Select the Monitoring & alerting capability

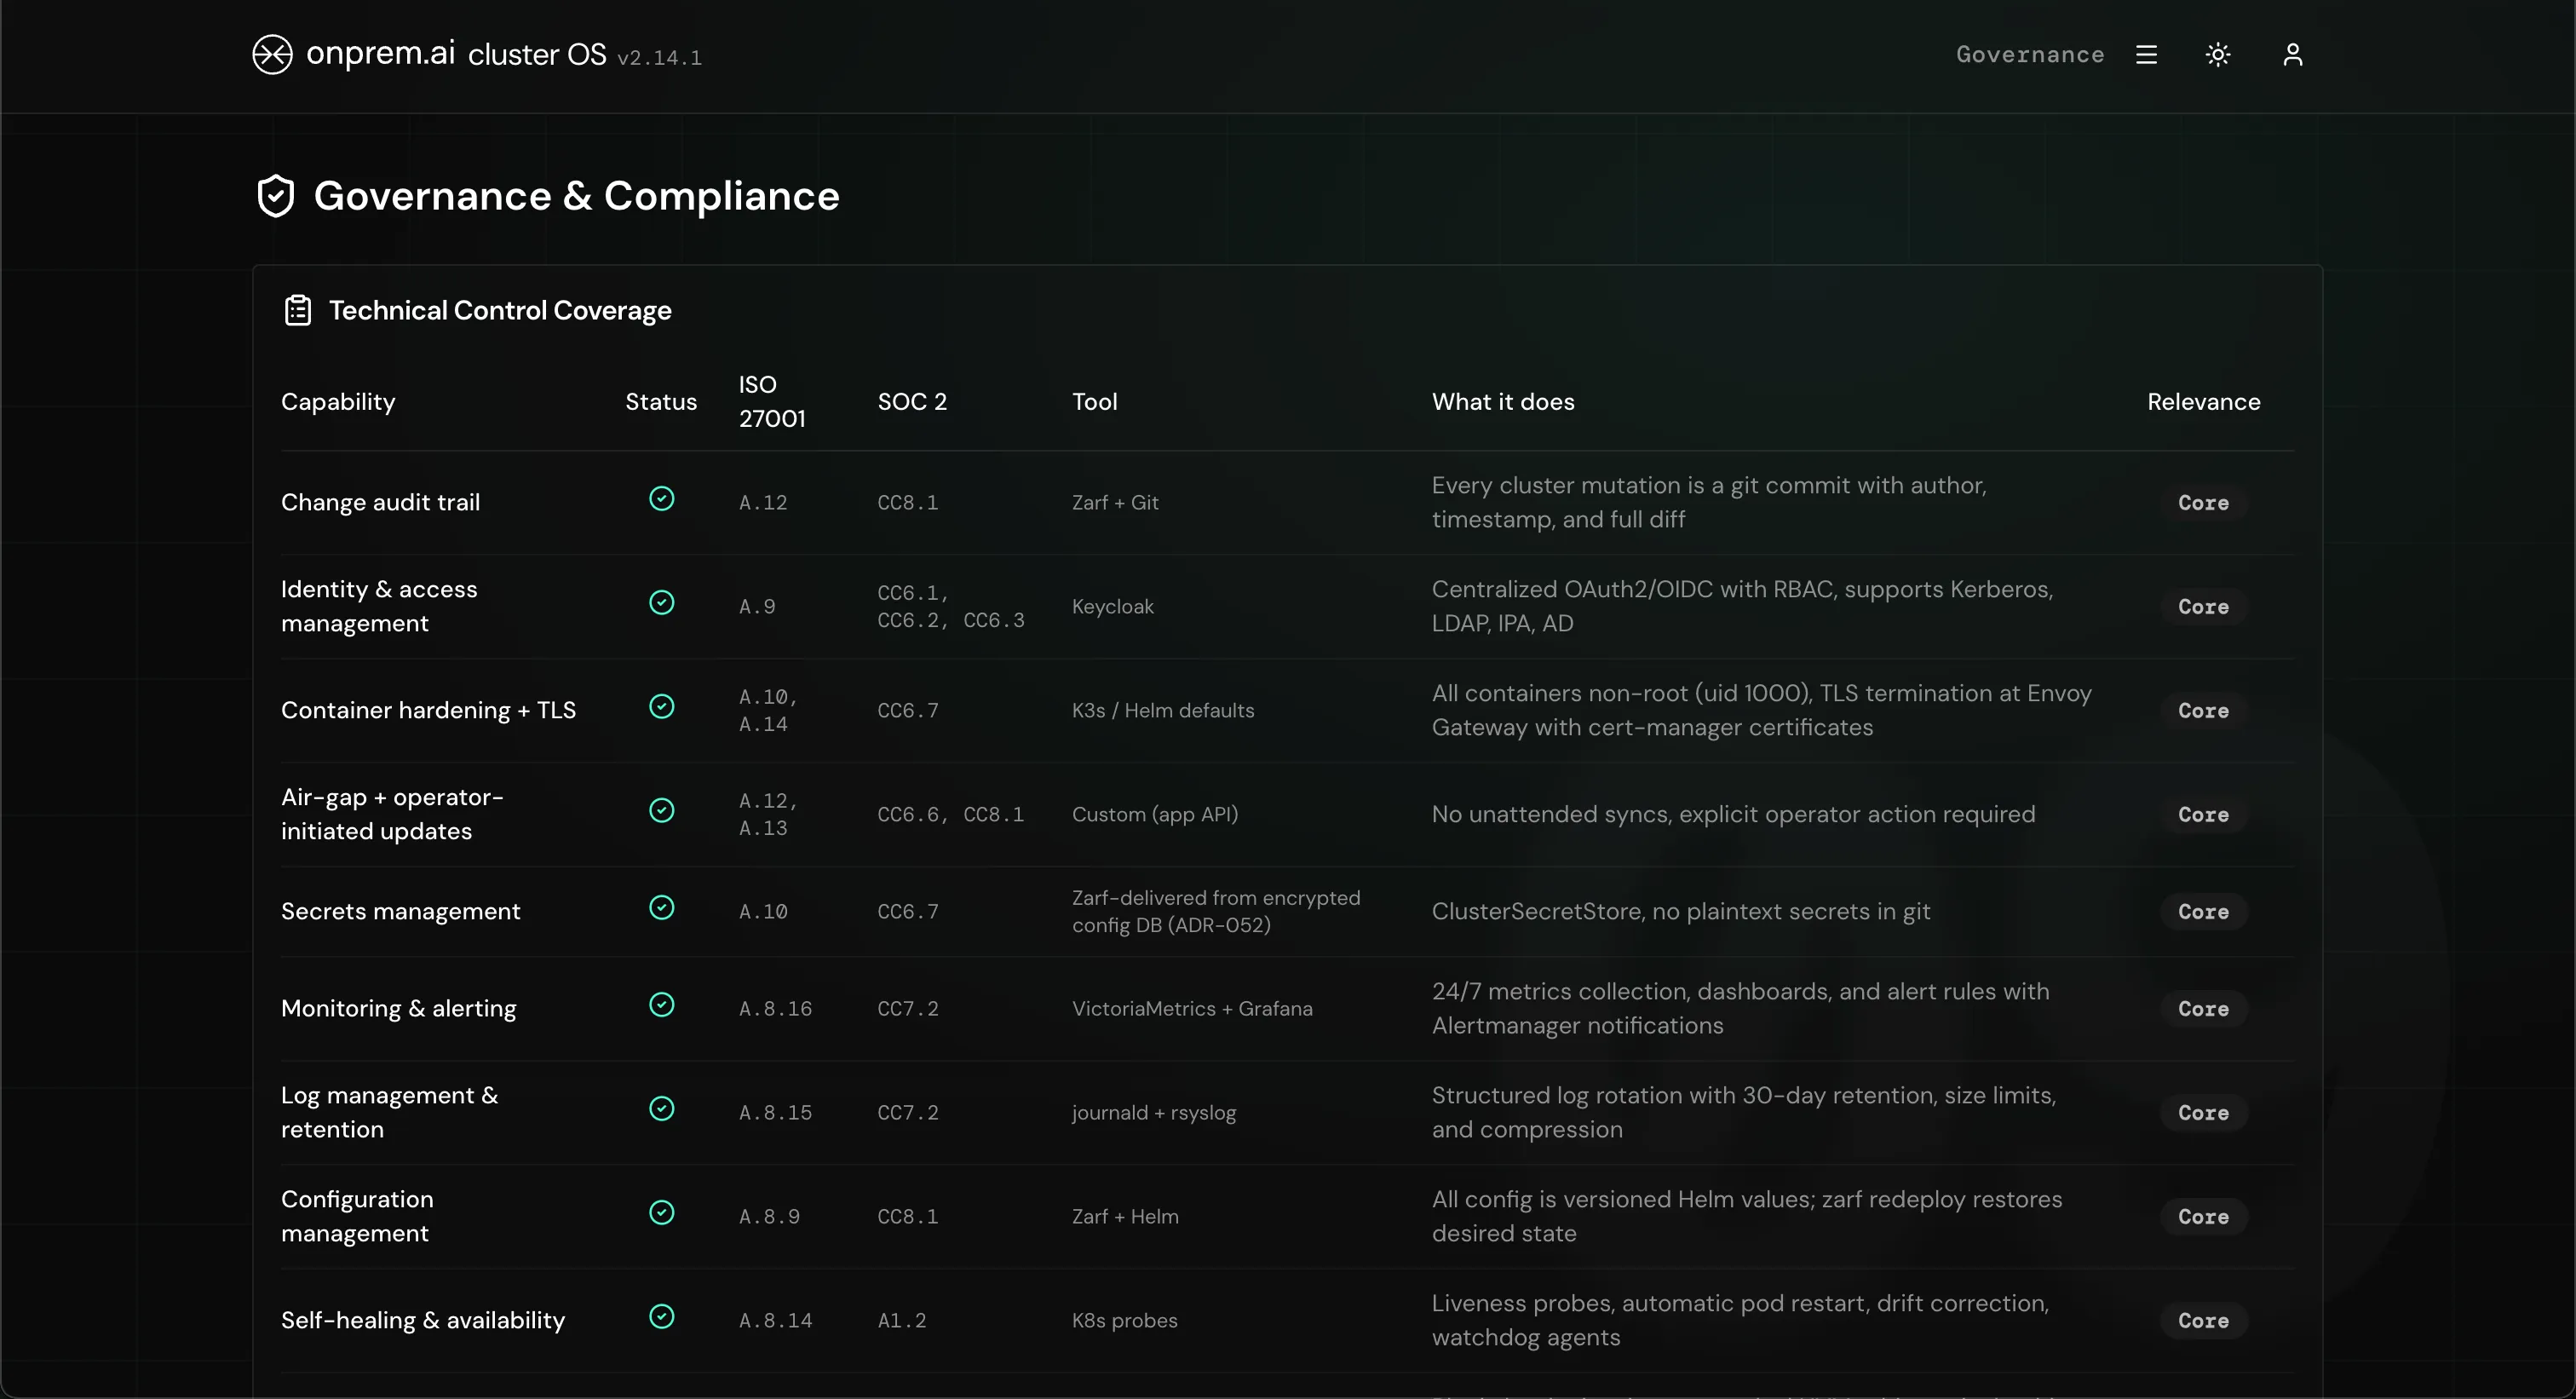click(x=399, y=1009)
